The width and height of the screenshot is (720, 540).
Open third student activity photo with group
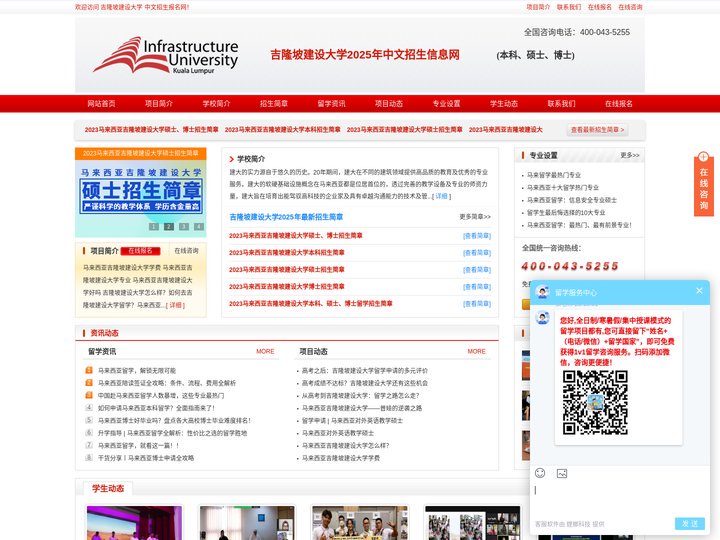[360, 523]
